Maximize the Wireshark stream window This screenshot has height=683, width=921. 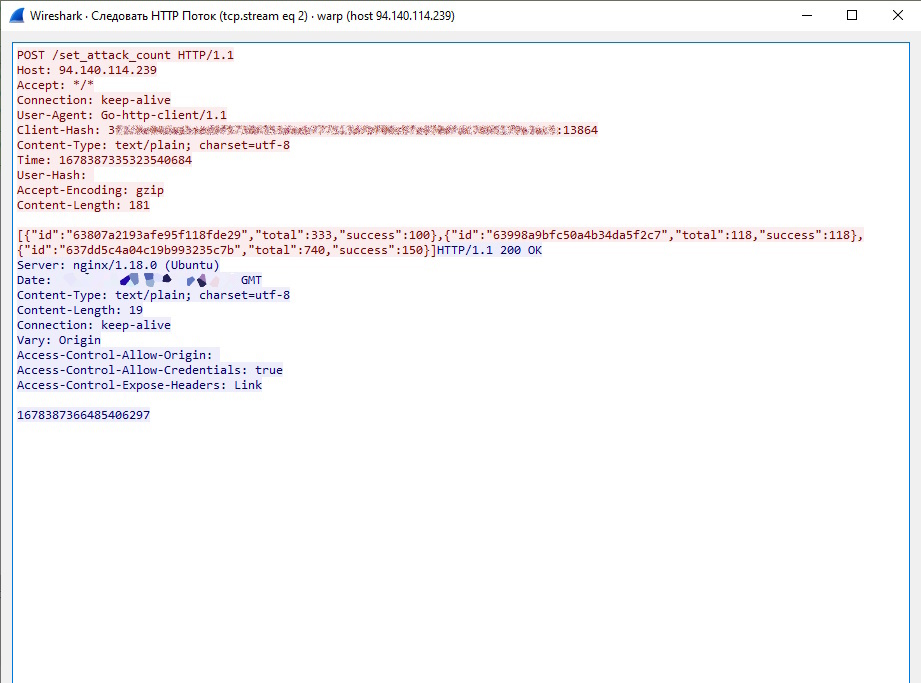tap(852, 16)
